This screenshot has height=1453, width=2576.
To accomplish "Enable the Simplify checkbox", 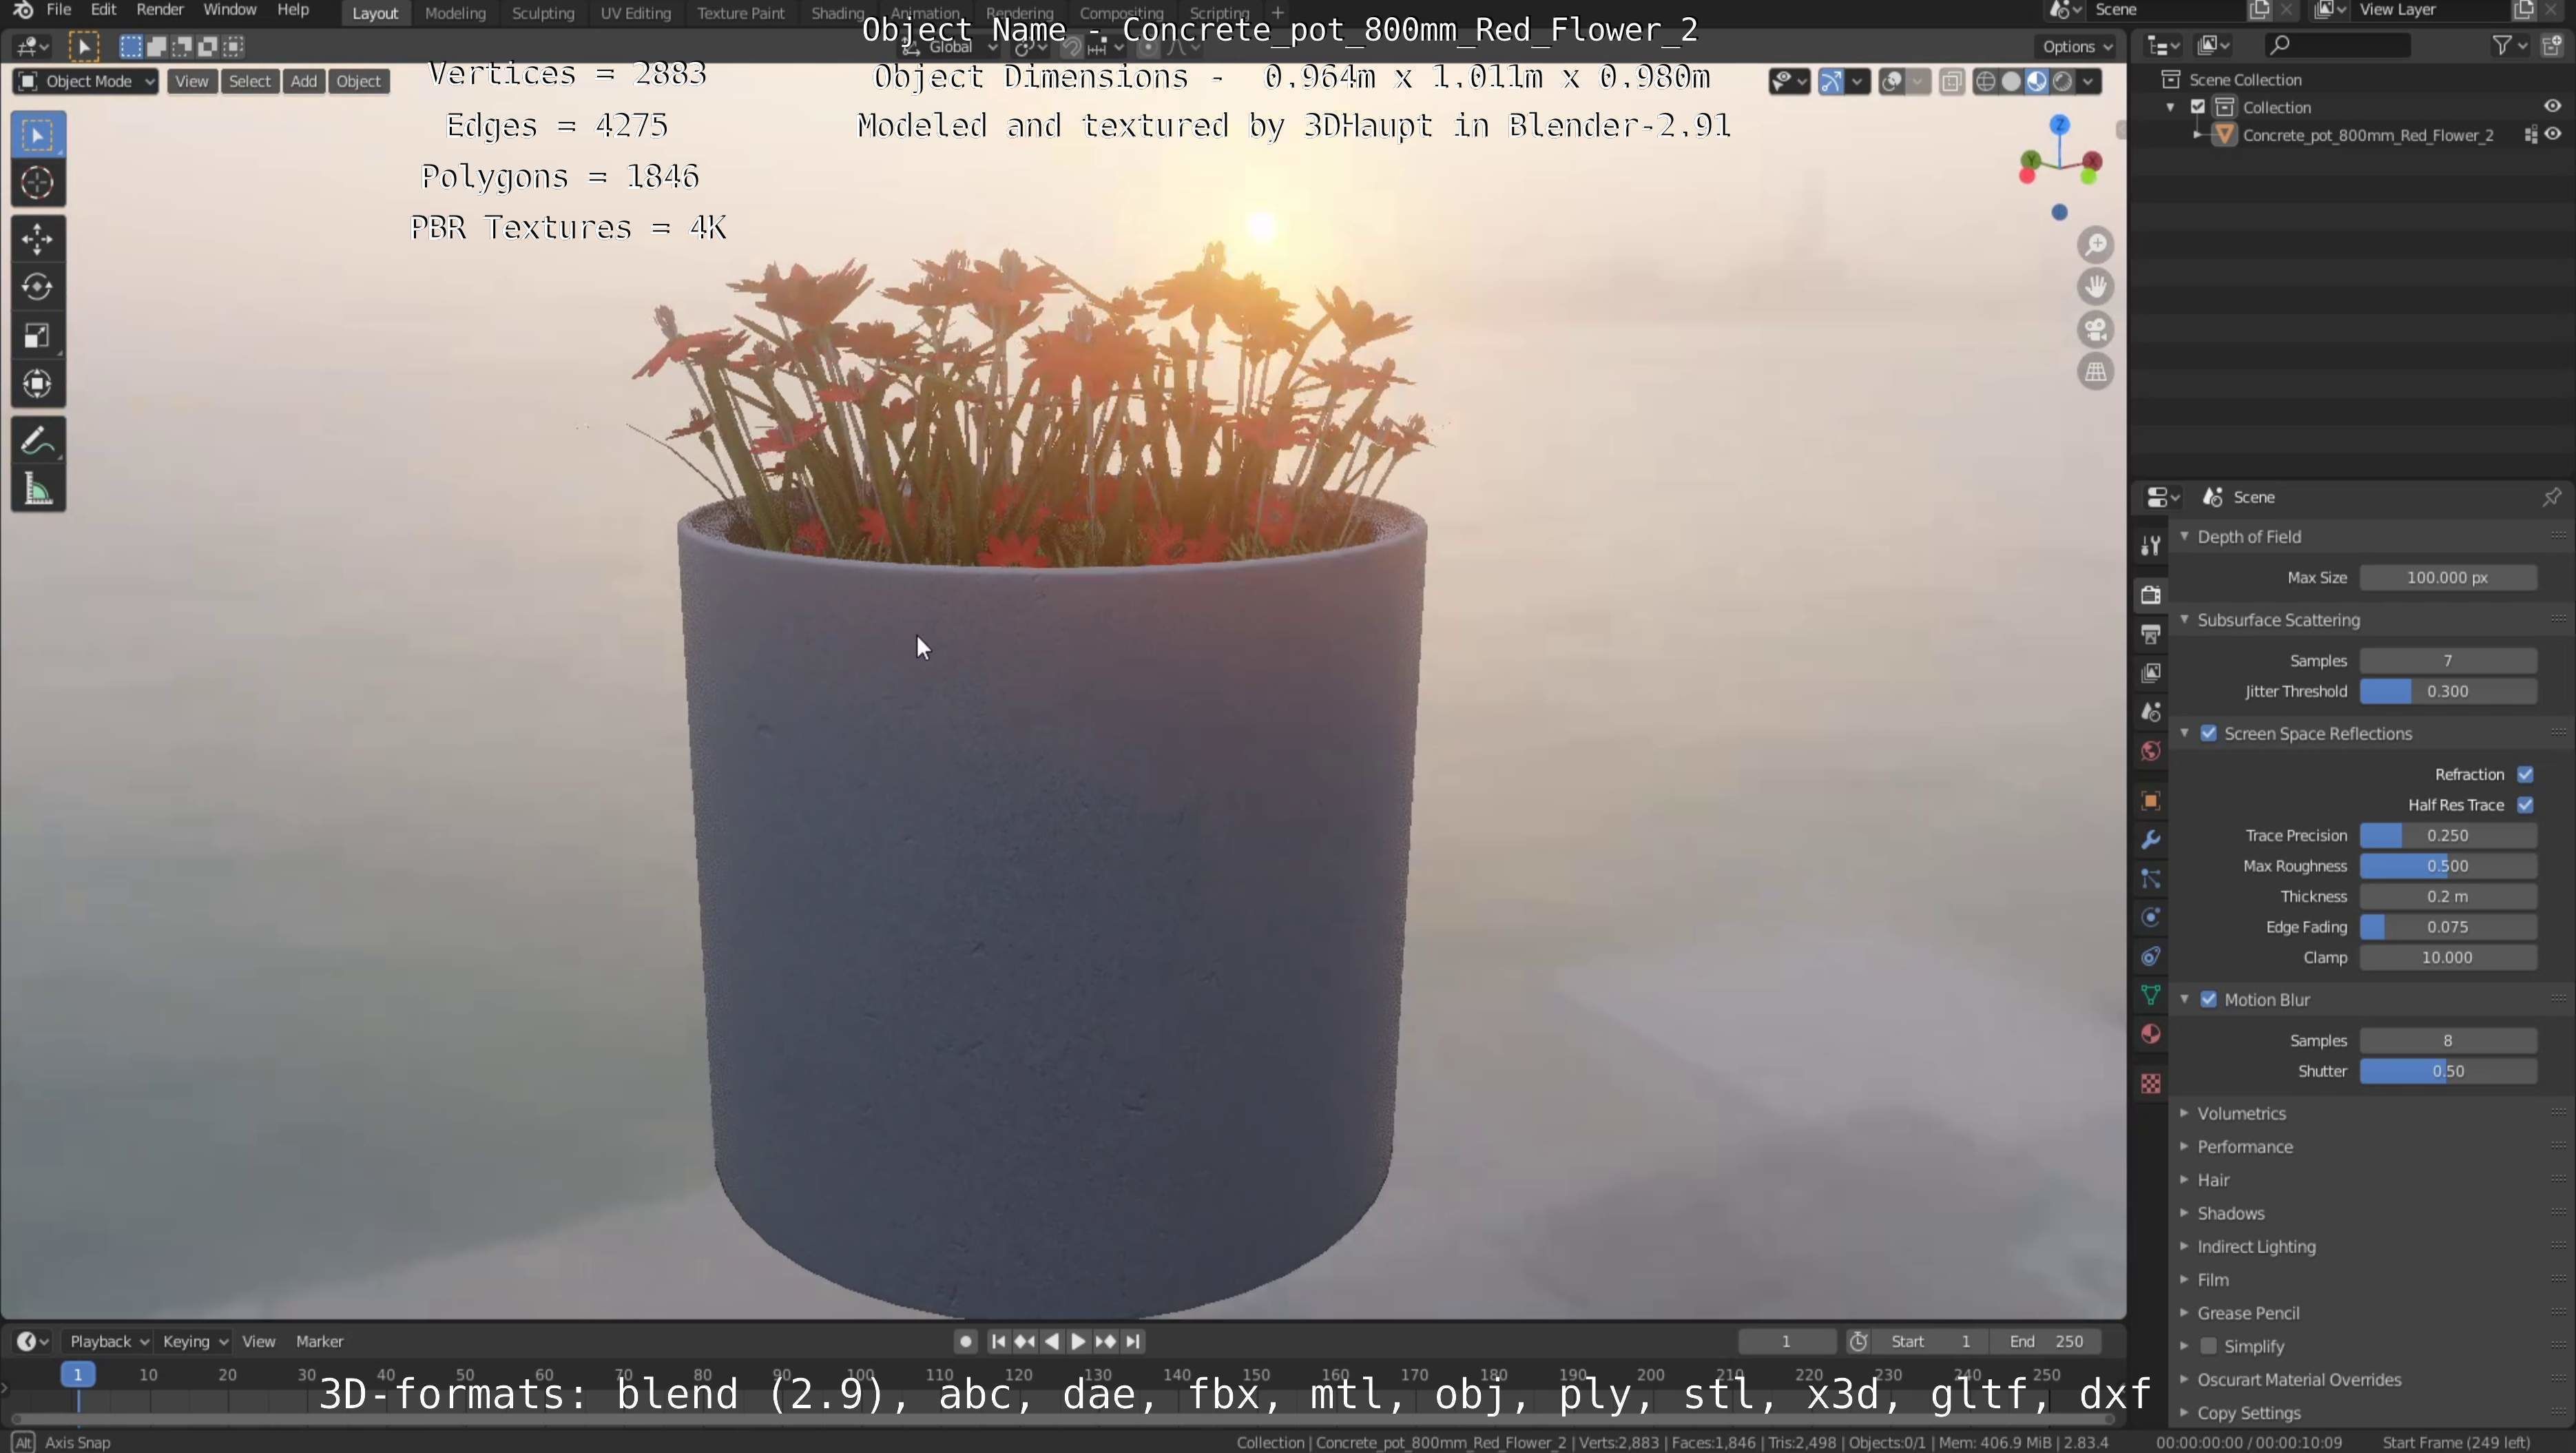I will click(x=2209, y=1347).
